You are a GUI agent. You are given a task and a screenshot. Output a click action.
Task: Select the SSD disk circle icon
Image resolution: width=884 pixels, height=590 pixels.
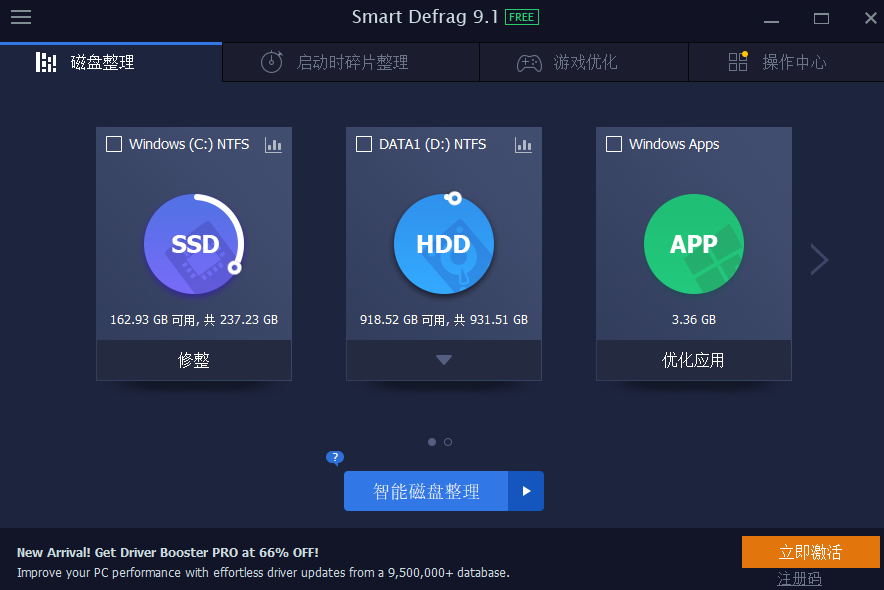pyautogui.click(x=193, y=243)
